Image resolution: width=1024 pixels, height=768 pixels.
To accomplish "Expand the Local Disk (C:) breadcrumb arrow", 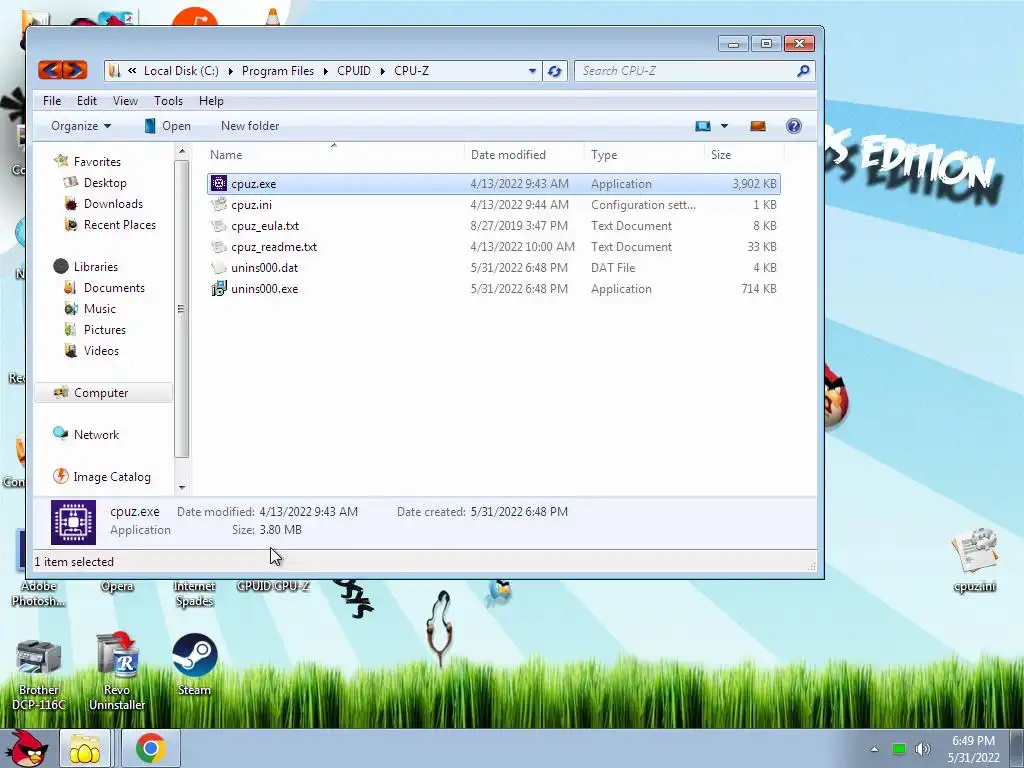I will click(x=231, y=71).
